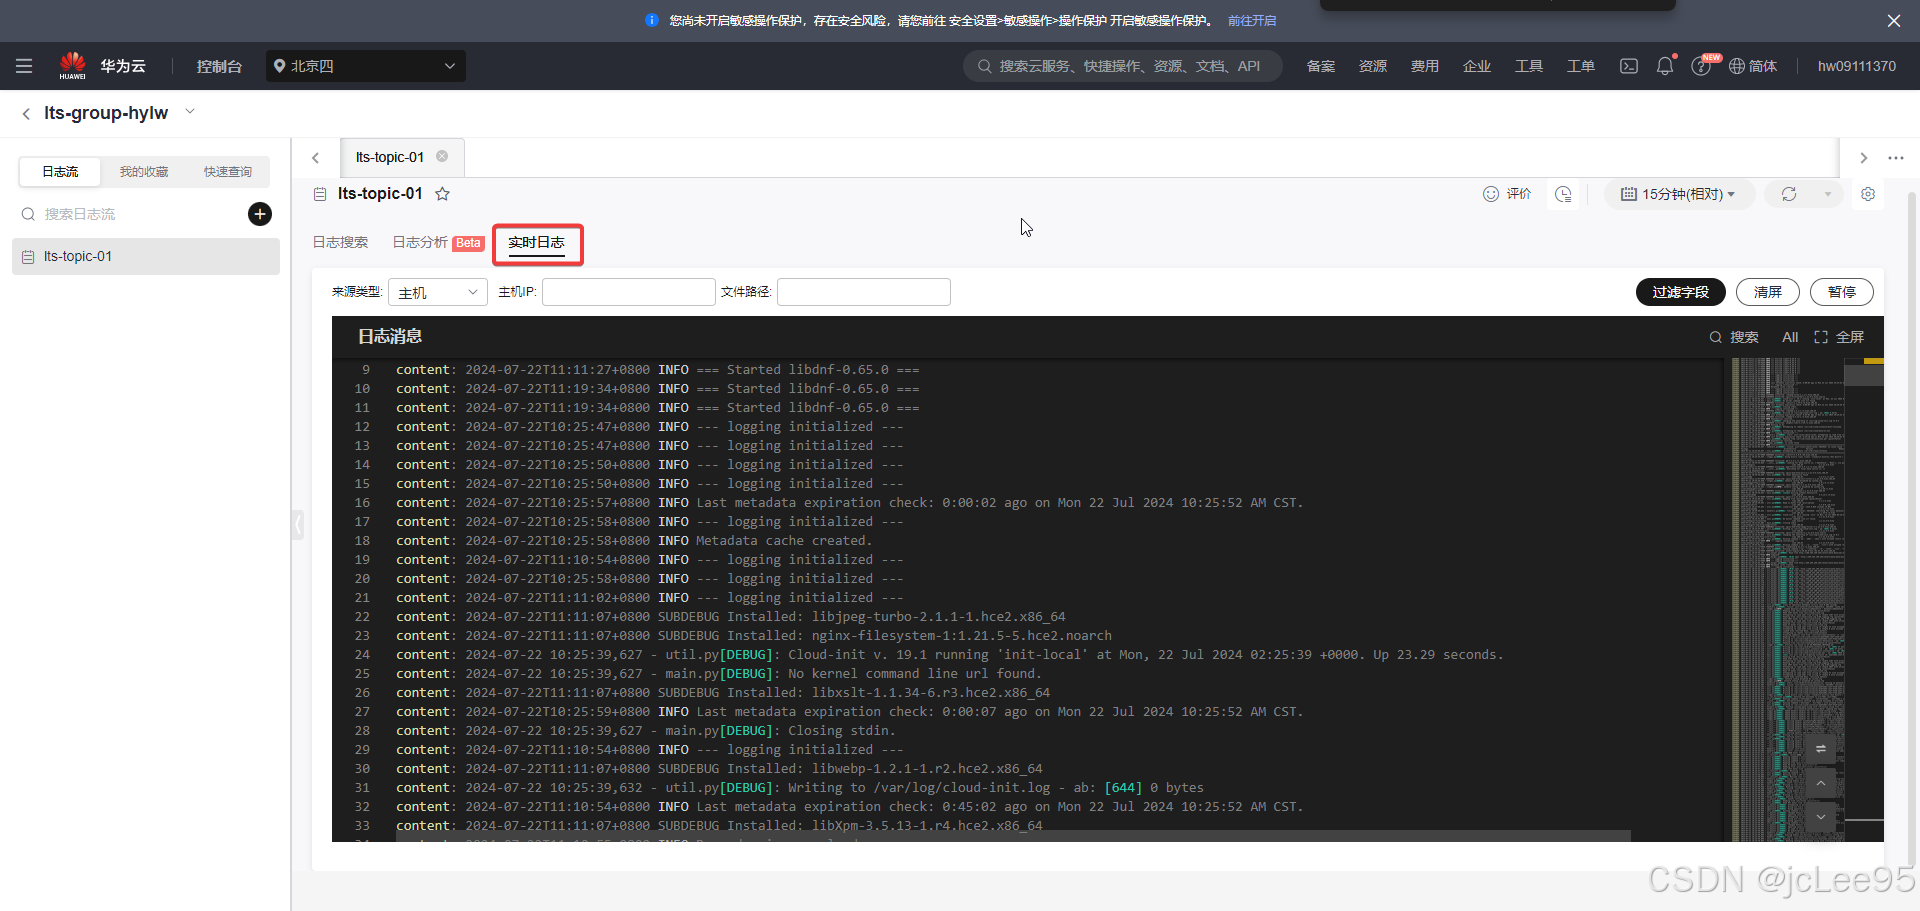Follow the 前往开启 link

tap(1252, 21)
